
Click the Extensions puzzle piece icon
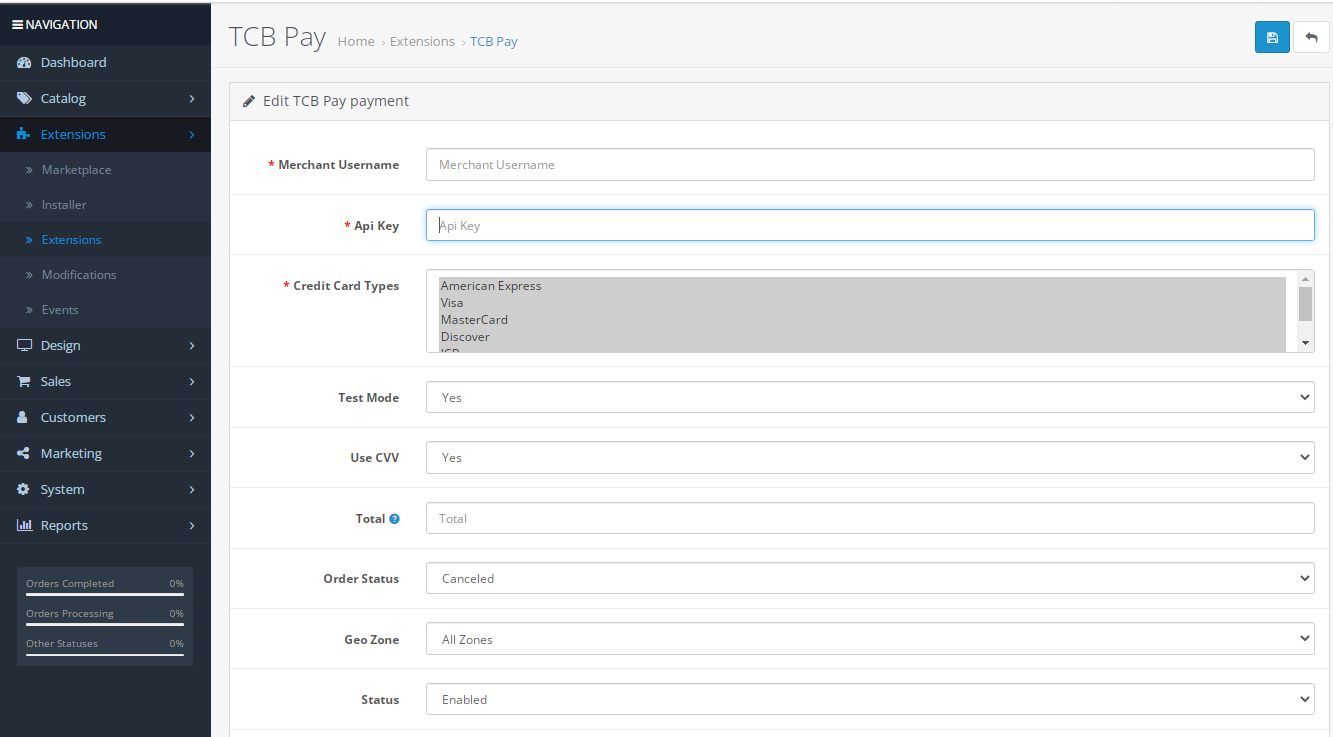[x=24, y=134]
